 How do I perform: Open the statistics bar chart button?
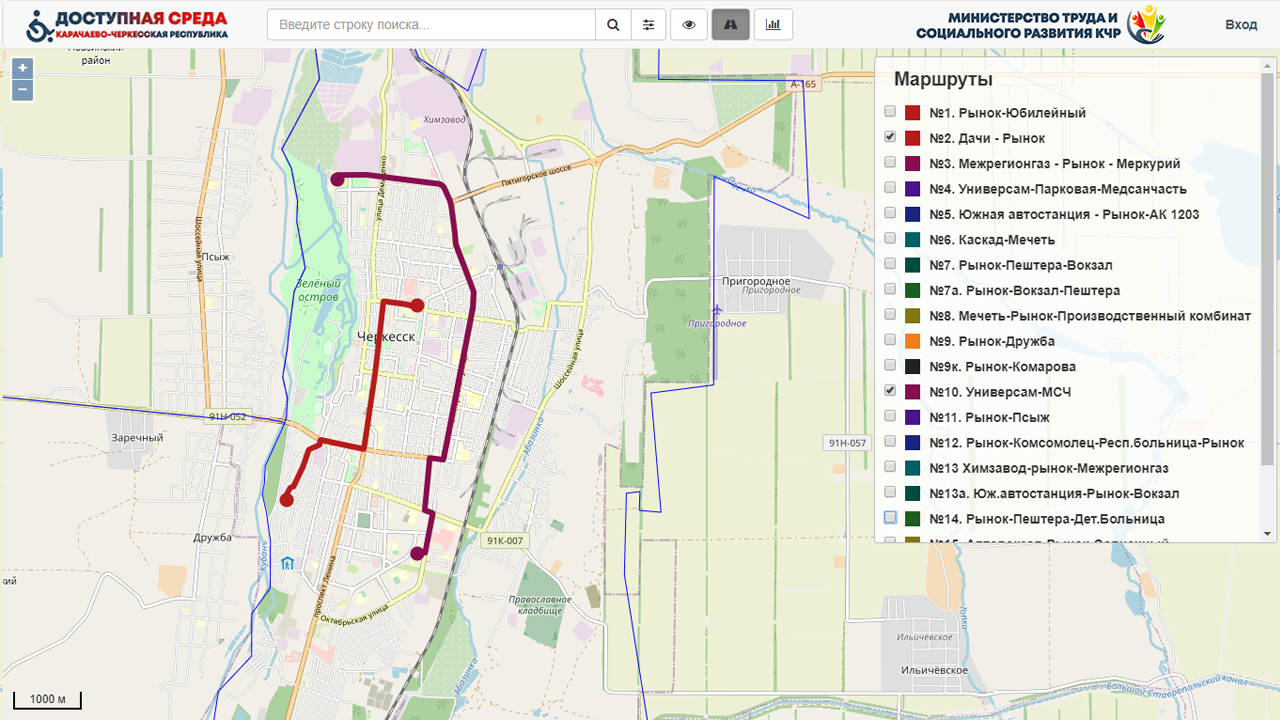pos(773,25)
